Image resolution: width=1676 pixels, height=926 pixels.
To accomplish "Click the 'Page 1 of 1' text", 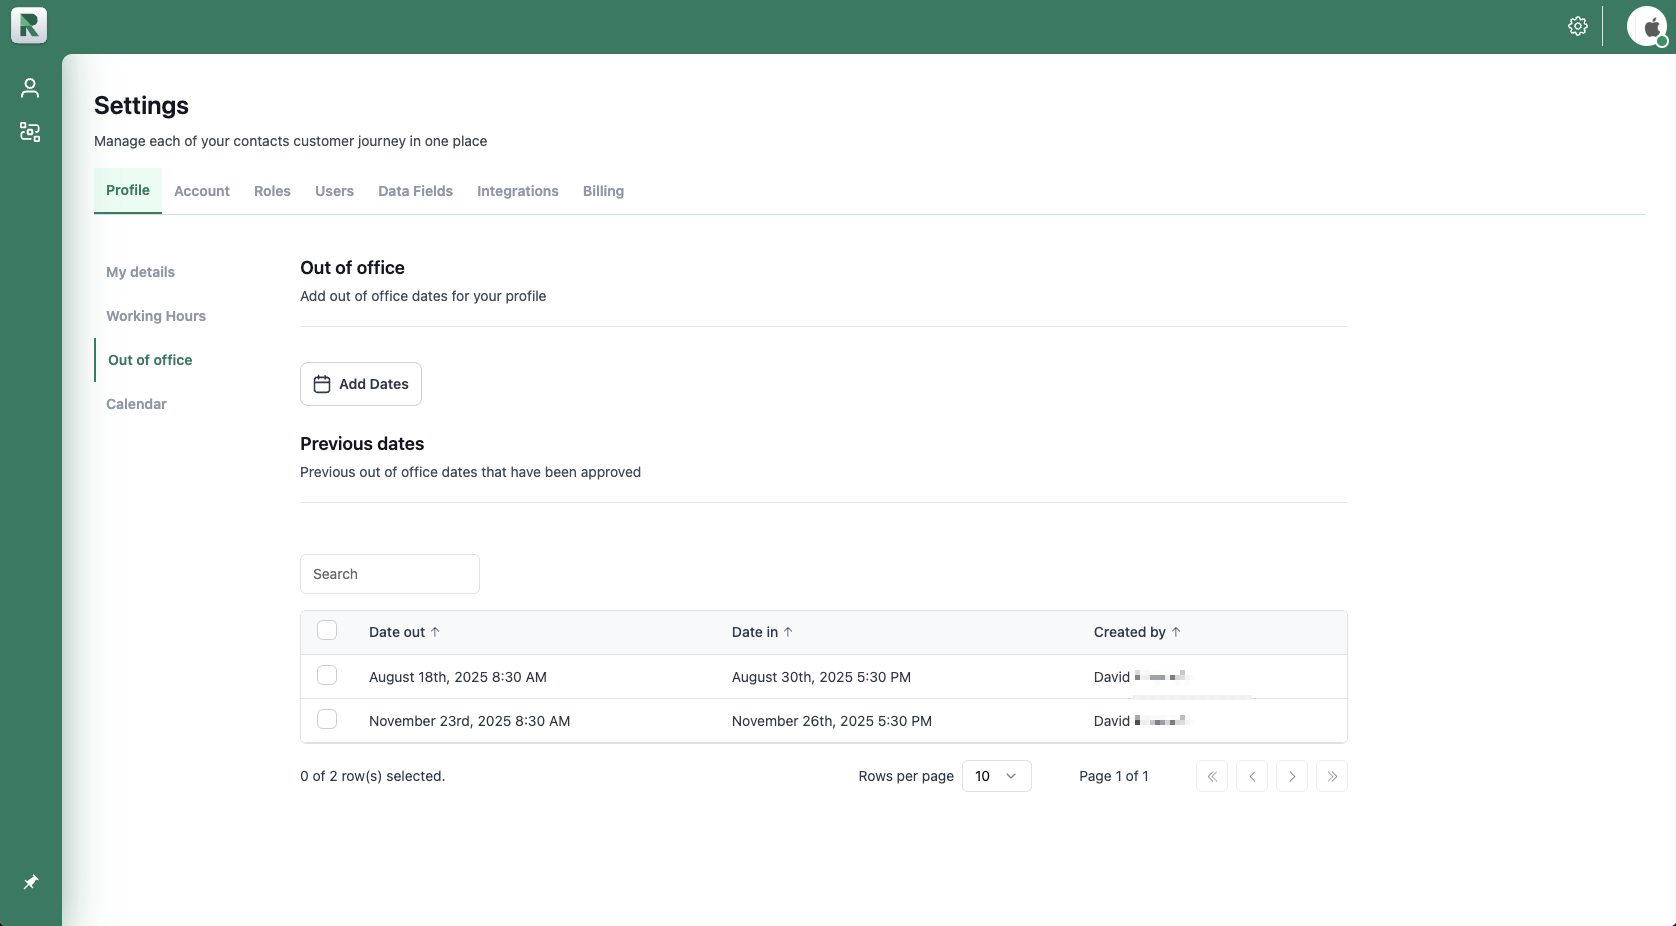I will 1114,776.
